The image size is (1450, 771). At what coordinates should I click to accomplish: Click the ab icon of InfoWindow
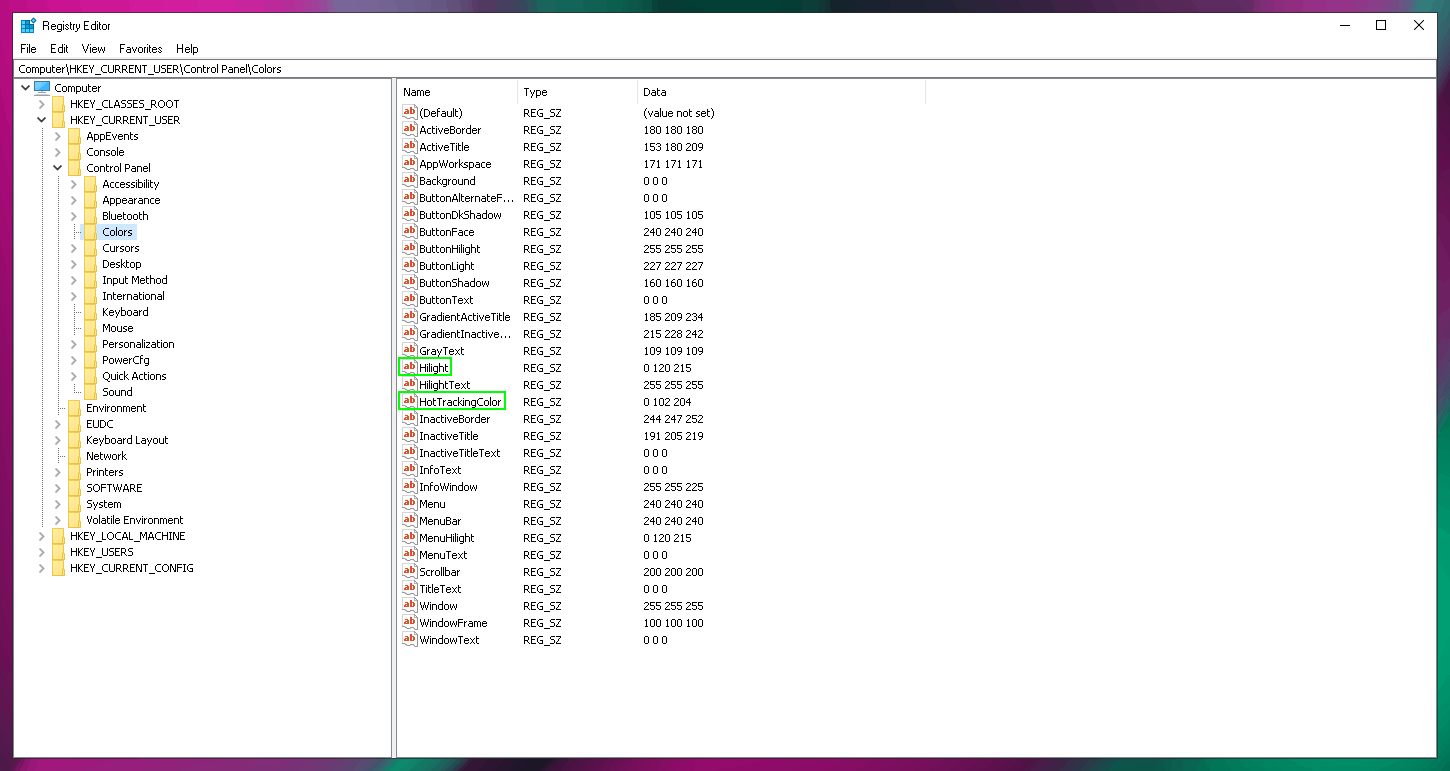[x=409, y=487]
